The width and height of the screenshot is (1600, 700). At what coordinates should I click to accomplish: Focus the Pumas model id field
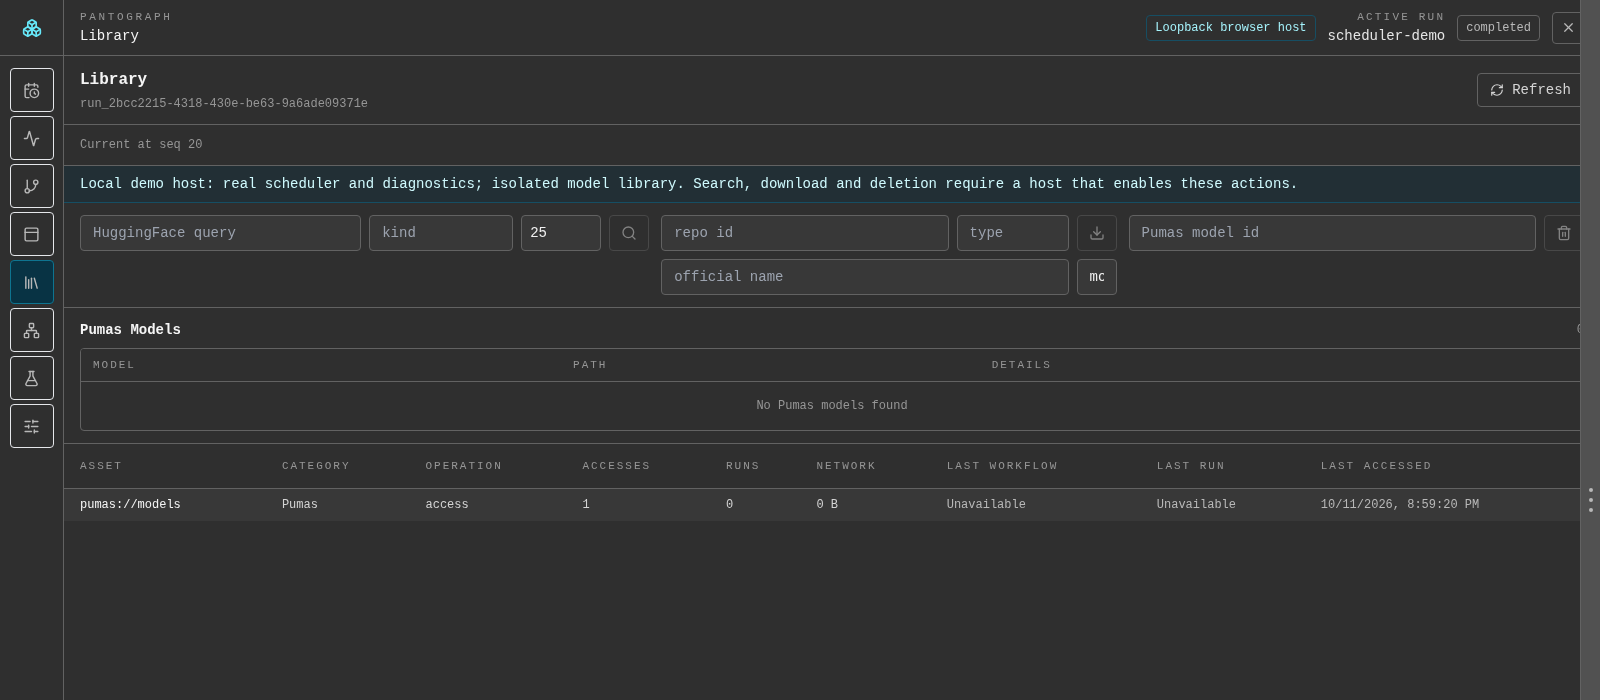tap(1332, 233)
